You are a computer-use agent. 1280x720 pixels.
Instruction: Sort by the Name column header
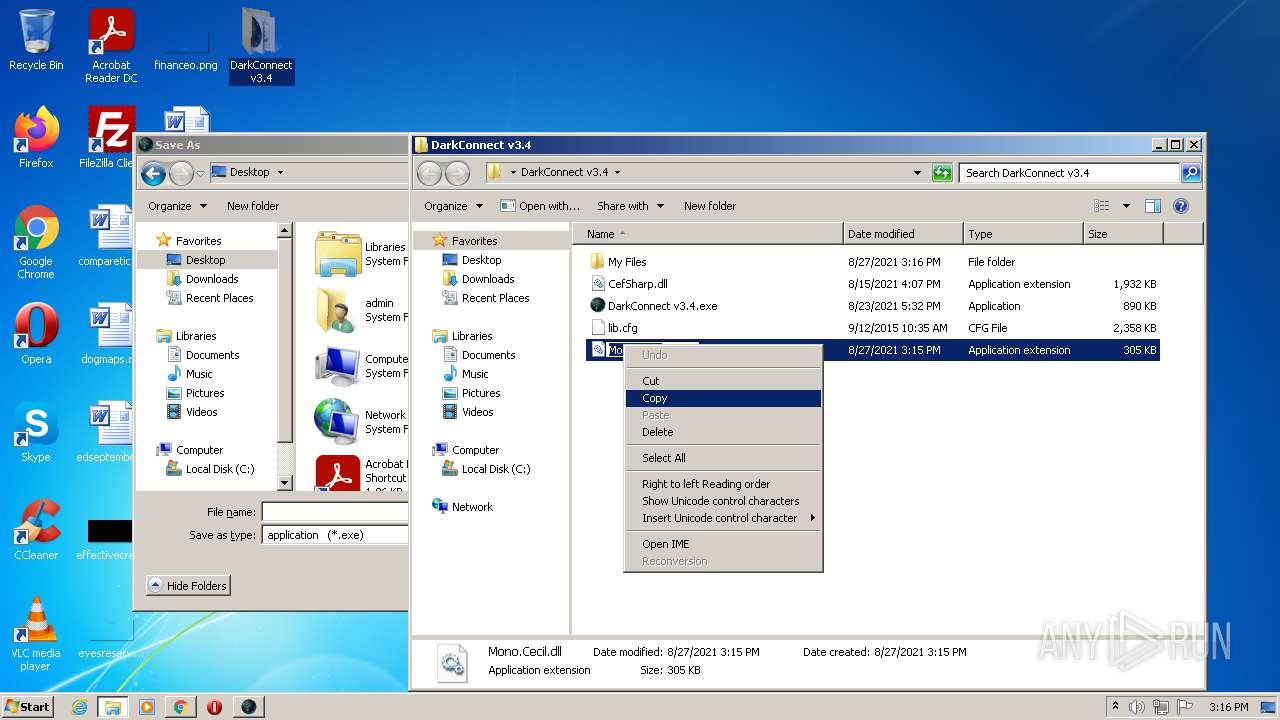707,234
